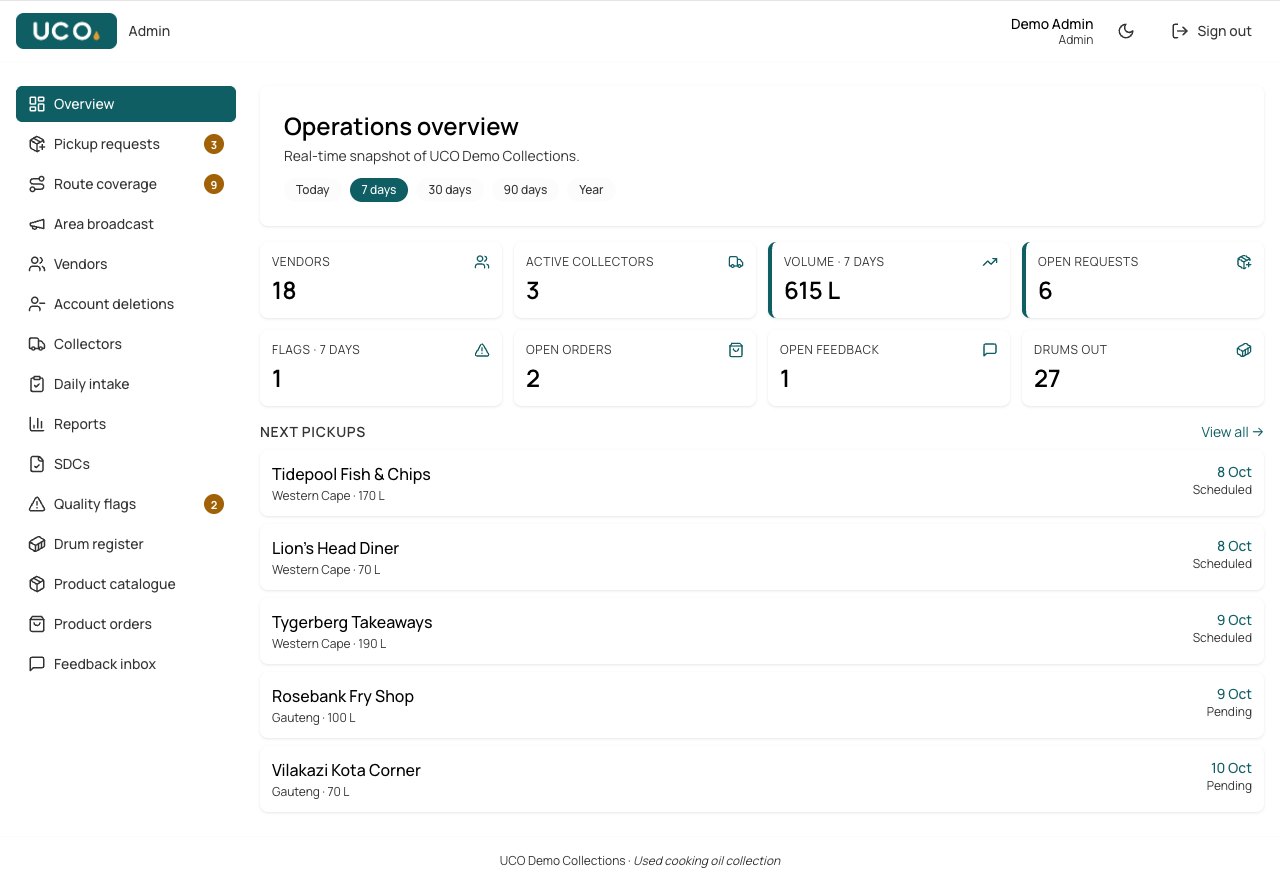This screenshot has width=1280, height=885.
Task: Toggle dark mode with the moon icon
Action: (1126, 31)
